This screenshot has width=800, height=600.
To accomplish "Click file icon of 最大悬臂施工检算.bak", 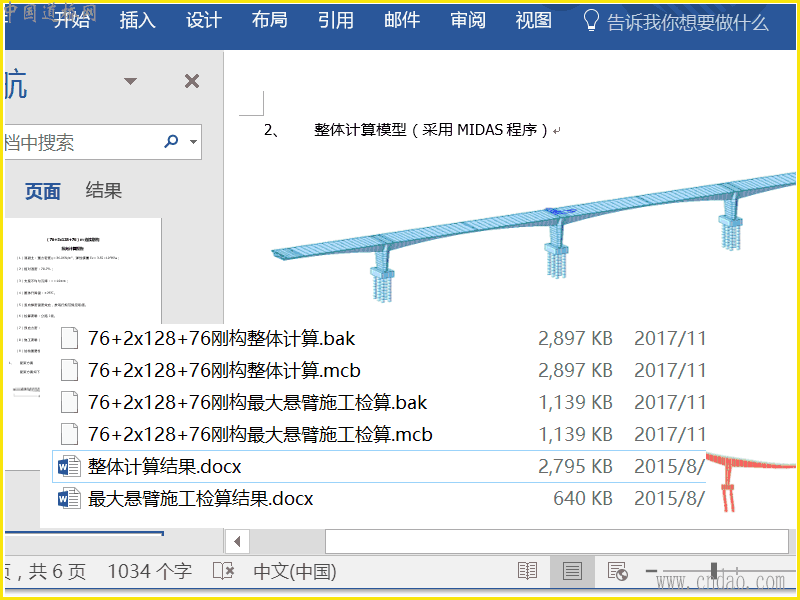I will click(69, 403).
